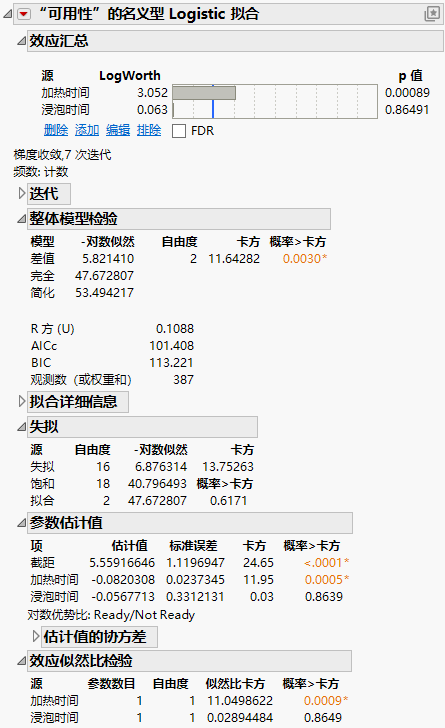Collapse the nominal Logistic fit report outline
The height and width of the screenshot is (728, 445).
[7, 14]
